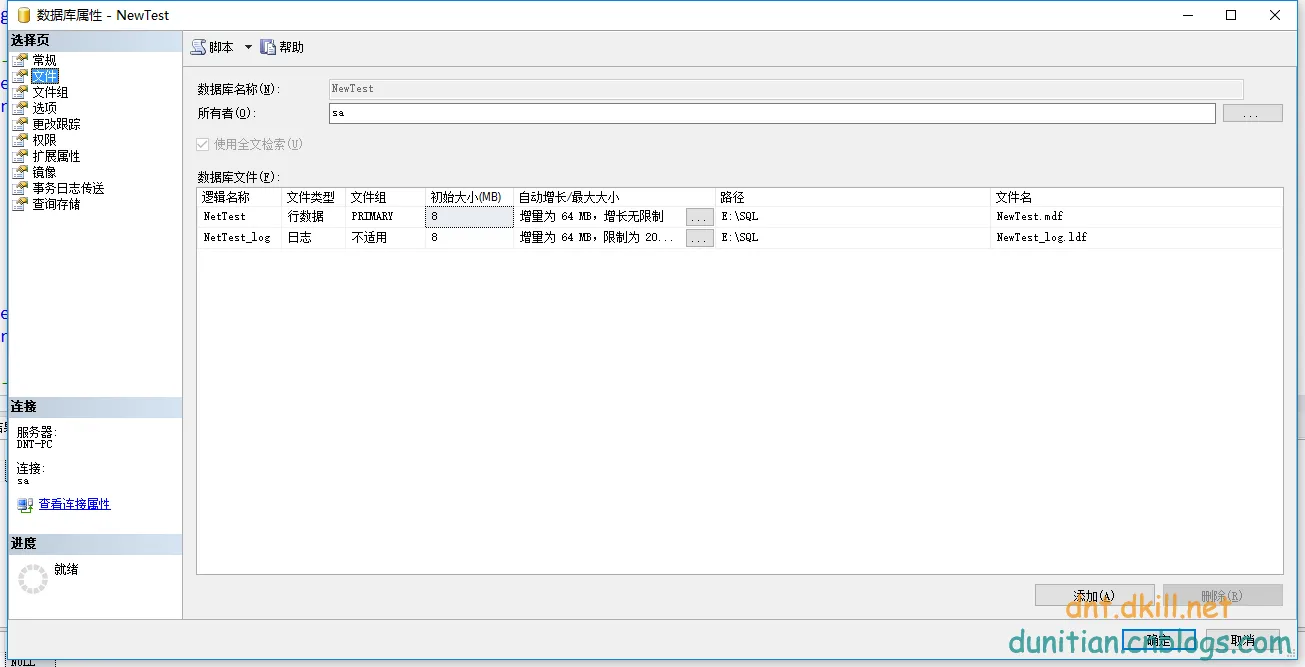Click the 帮助 help icon in toolbar
This screenshot has height=667, width=1305.
point(268,47)
